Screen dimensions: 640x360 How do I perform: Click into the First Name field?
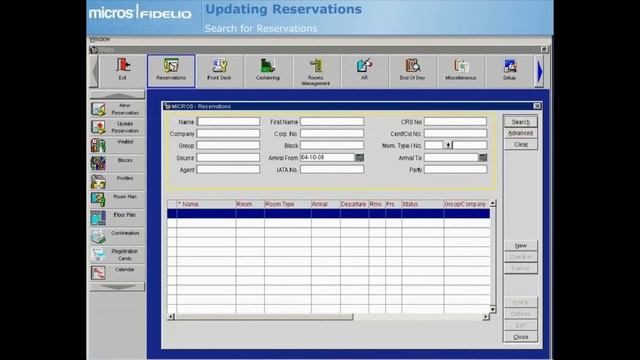click(332, 122)
